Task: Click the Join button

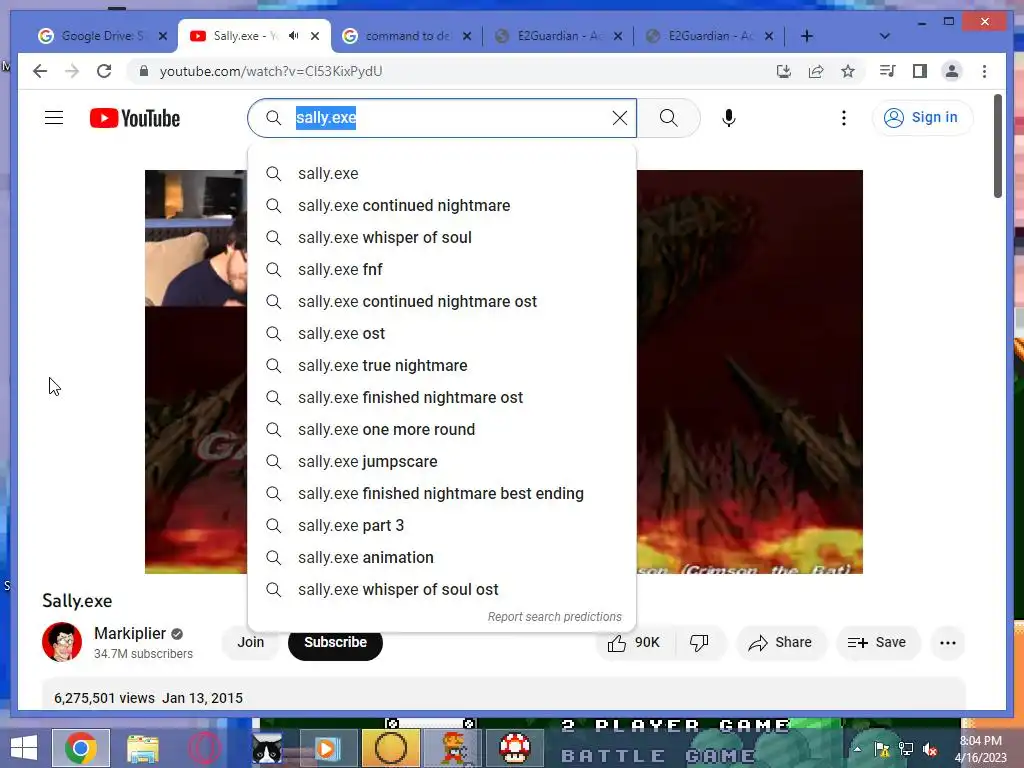Action: point(251,643)
